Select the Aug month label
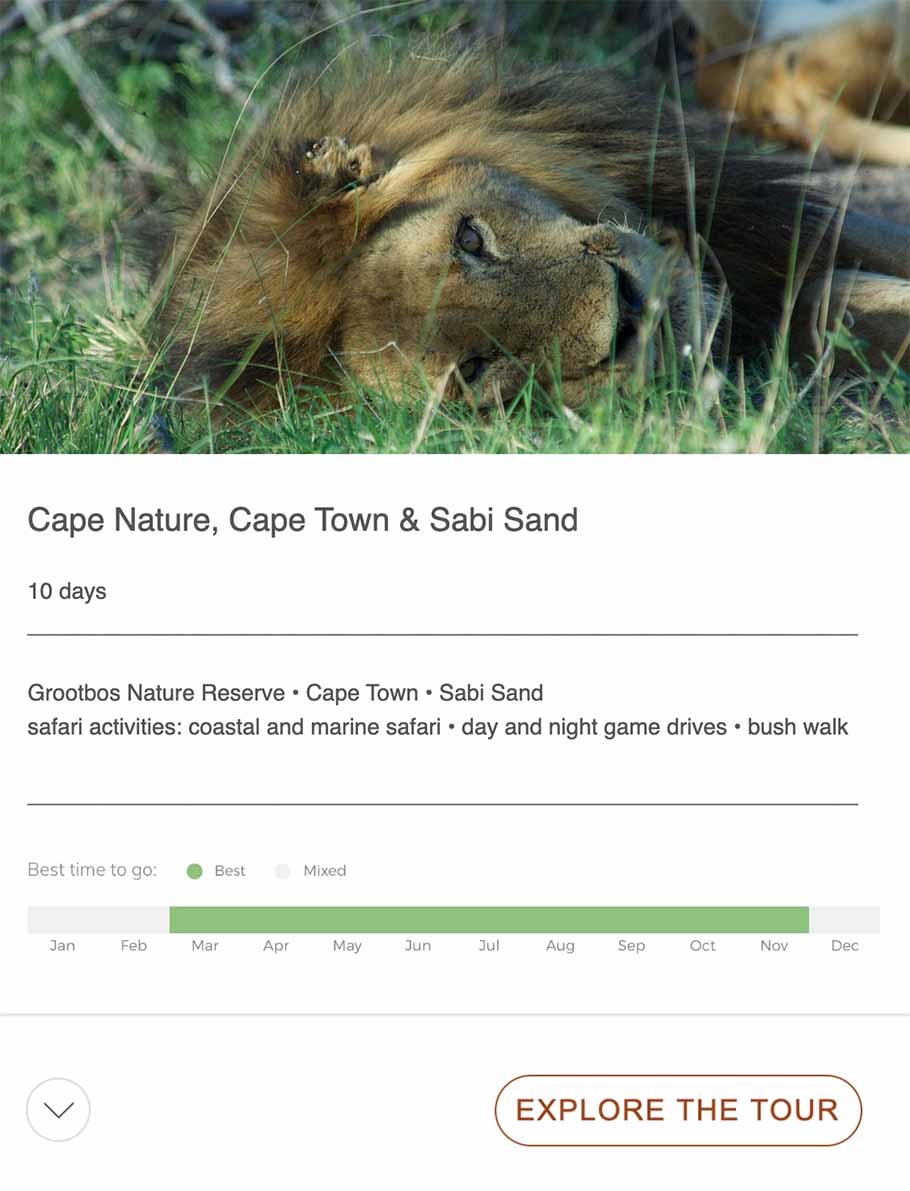The height and width of the screenshot is (1191, 910). coord(560,945)
